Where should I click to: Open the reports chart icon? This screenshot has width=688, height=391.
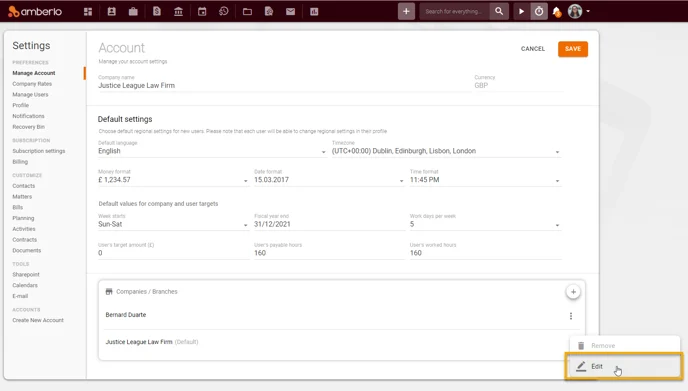(x=314, y=12)
